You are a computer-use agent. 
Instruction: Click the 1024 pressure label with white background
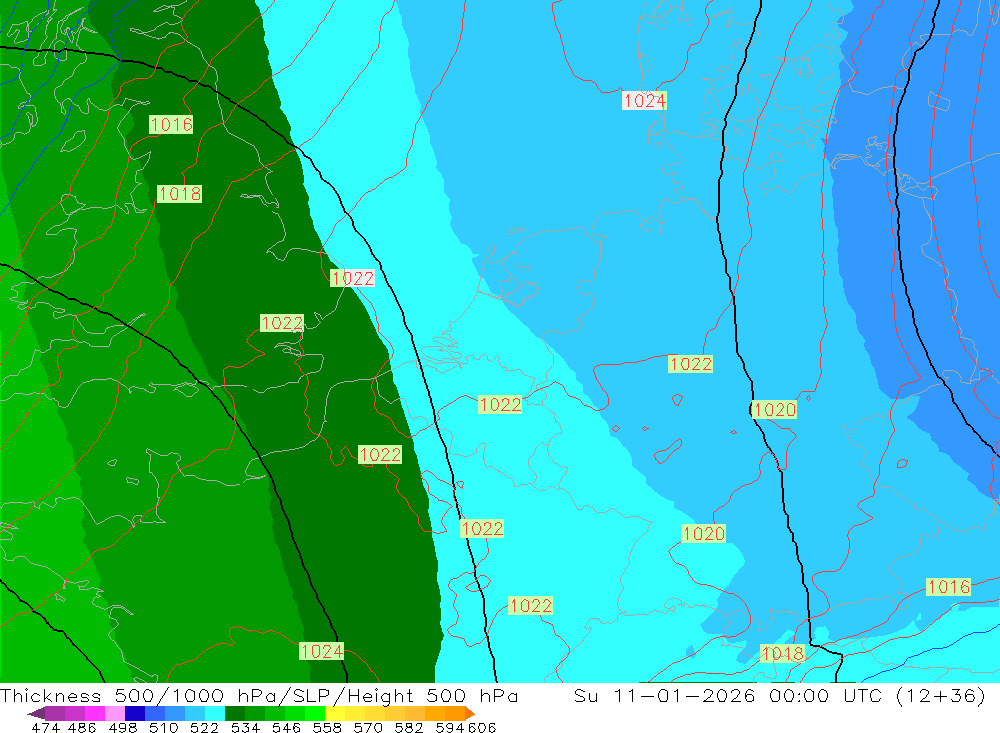(x=644, y=100)
